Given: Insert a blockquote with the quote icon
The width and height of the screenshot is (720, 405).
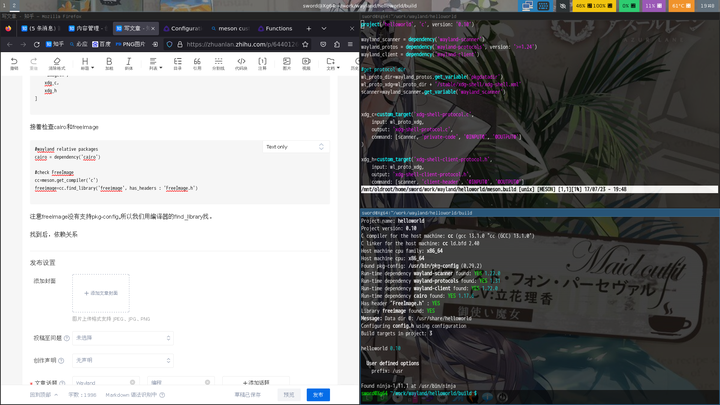Looking at the screenshot, I should click(x=197, y=63).
